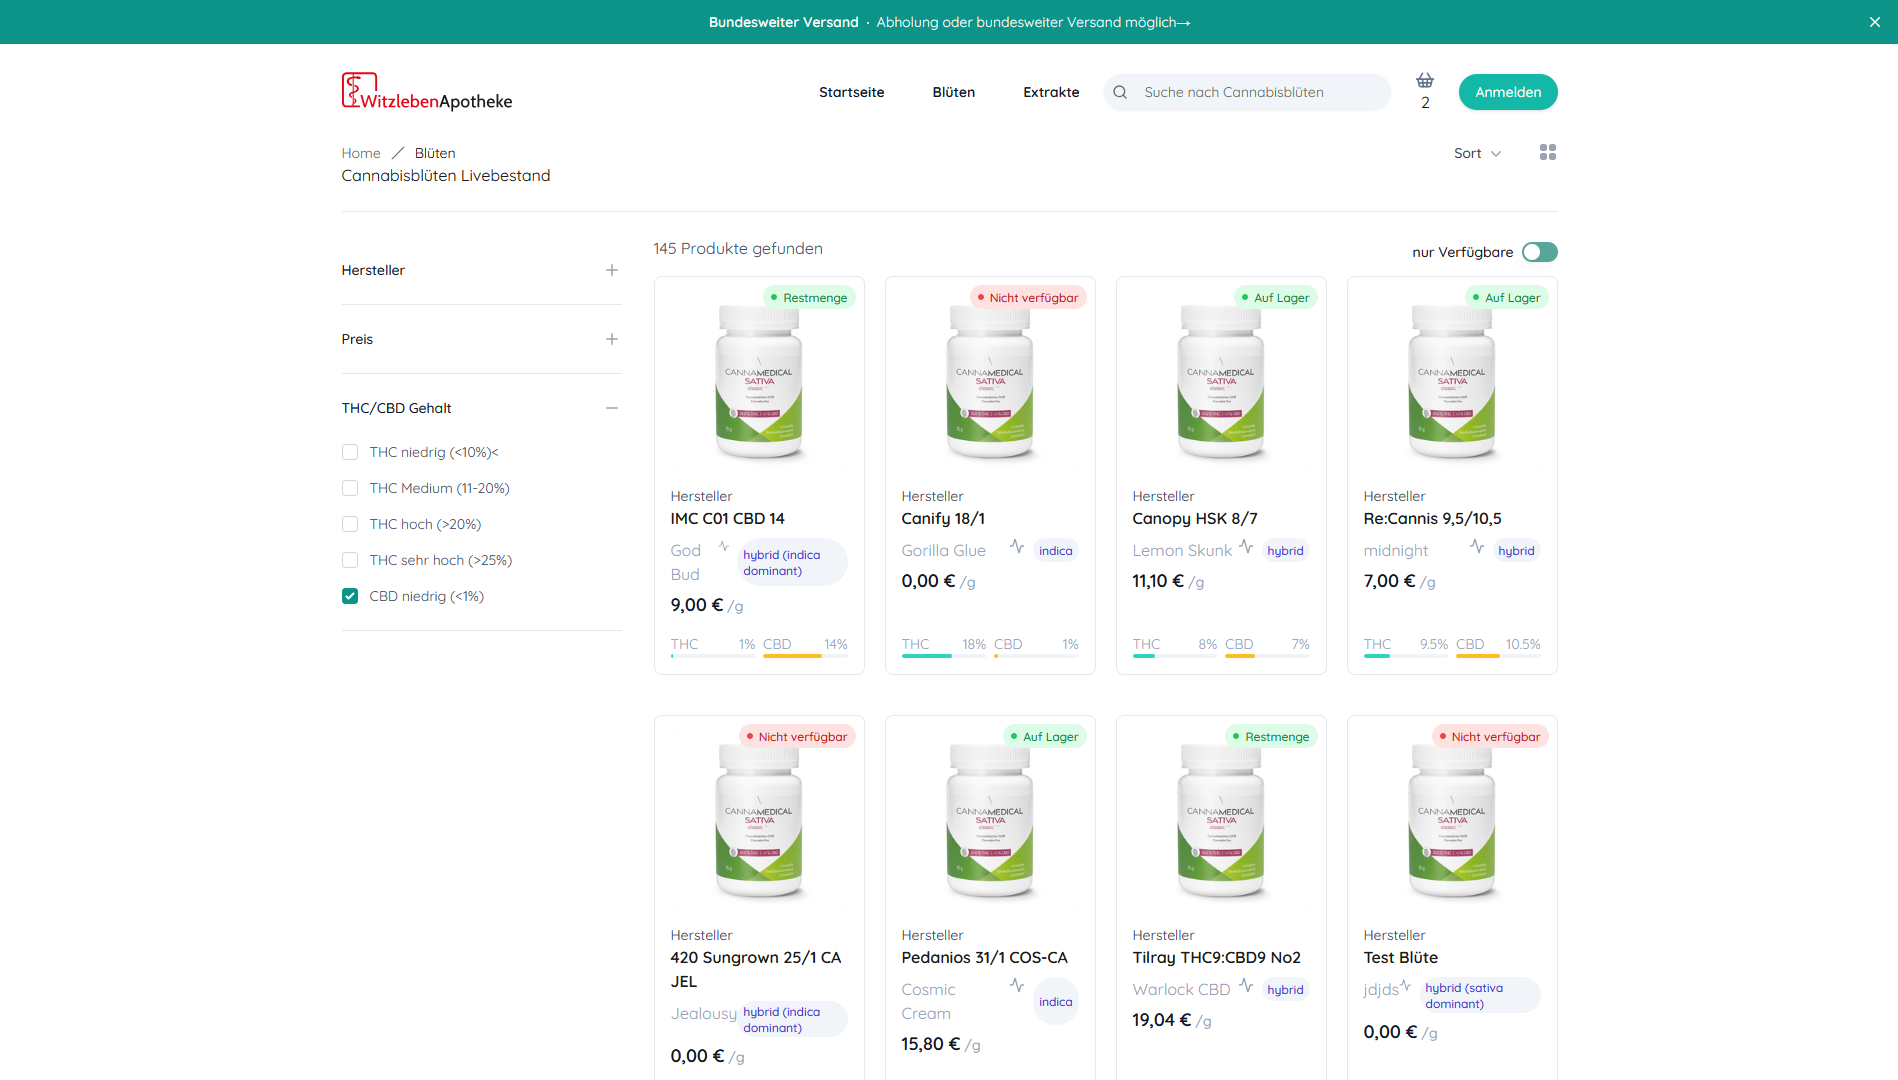The width and height of the screenshot is (1898, 1080).
Task: Click the pulse icon beside Gorilla Glue
Action: click(x=1017, y=546)
